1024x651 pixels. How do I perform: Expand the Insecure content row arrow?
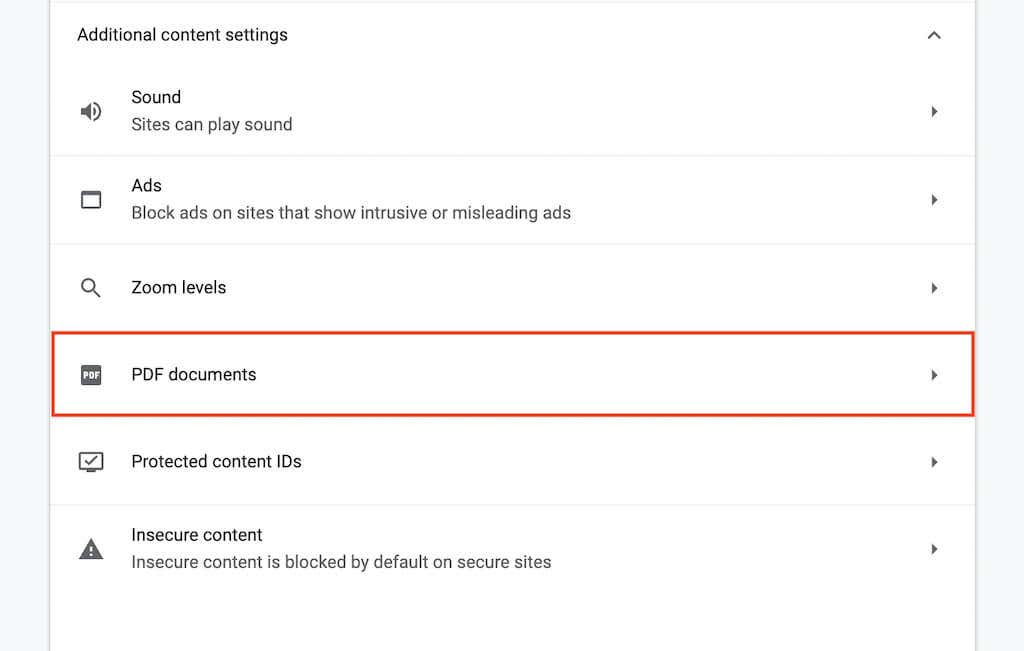coord(934,549)
